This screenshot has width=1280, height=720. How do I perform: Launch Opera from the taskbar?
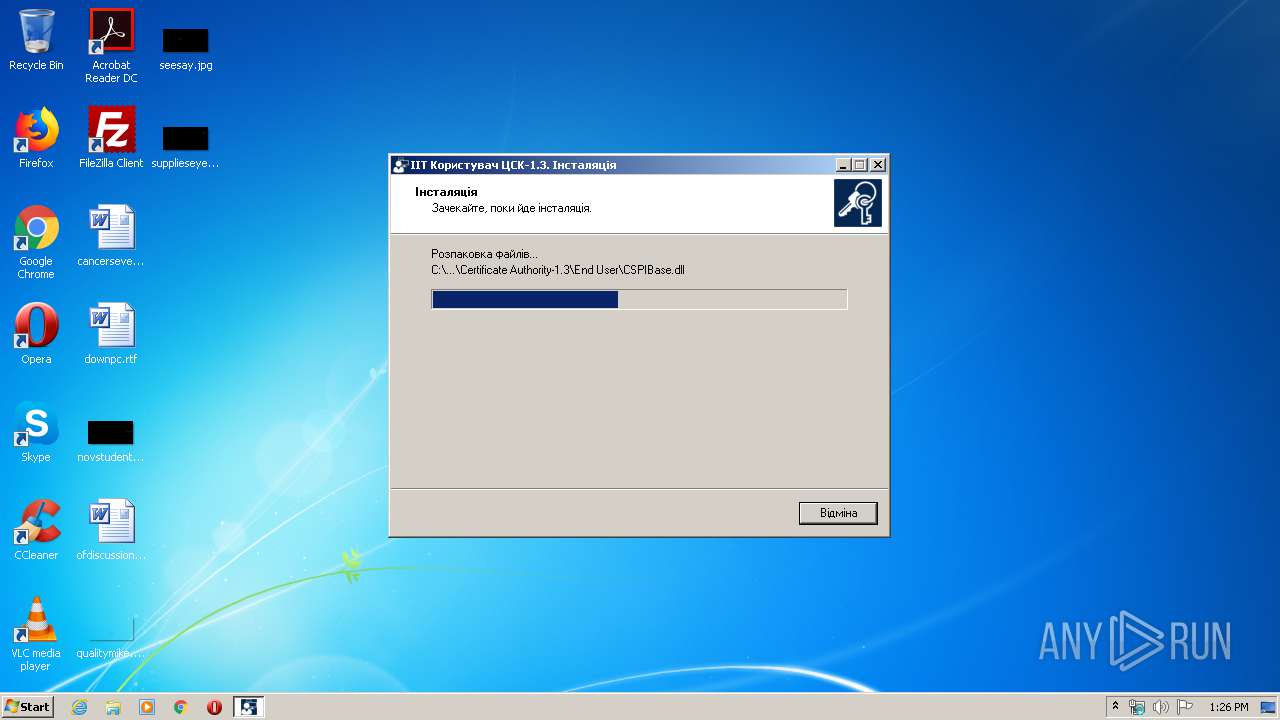(214, 707)
